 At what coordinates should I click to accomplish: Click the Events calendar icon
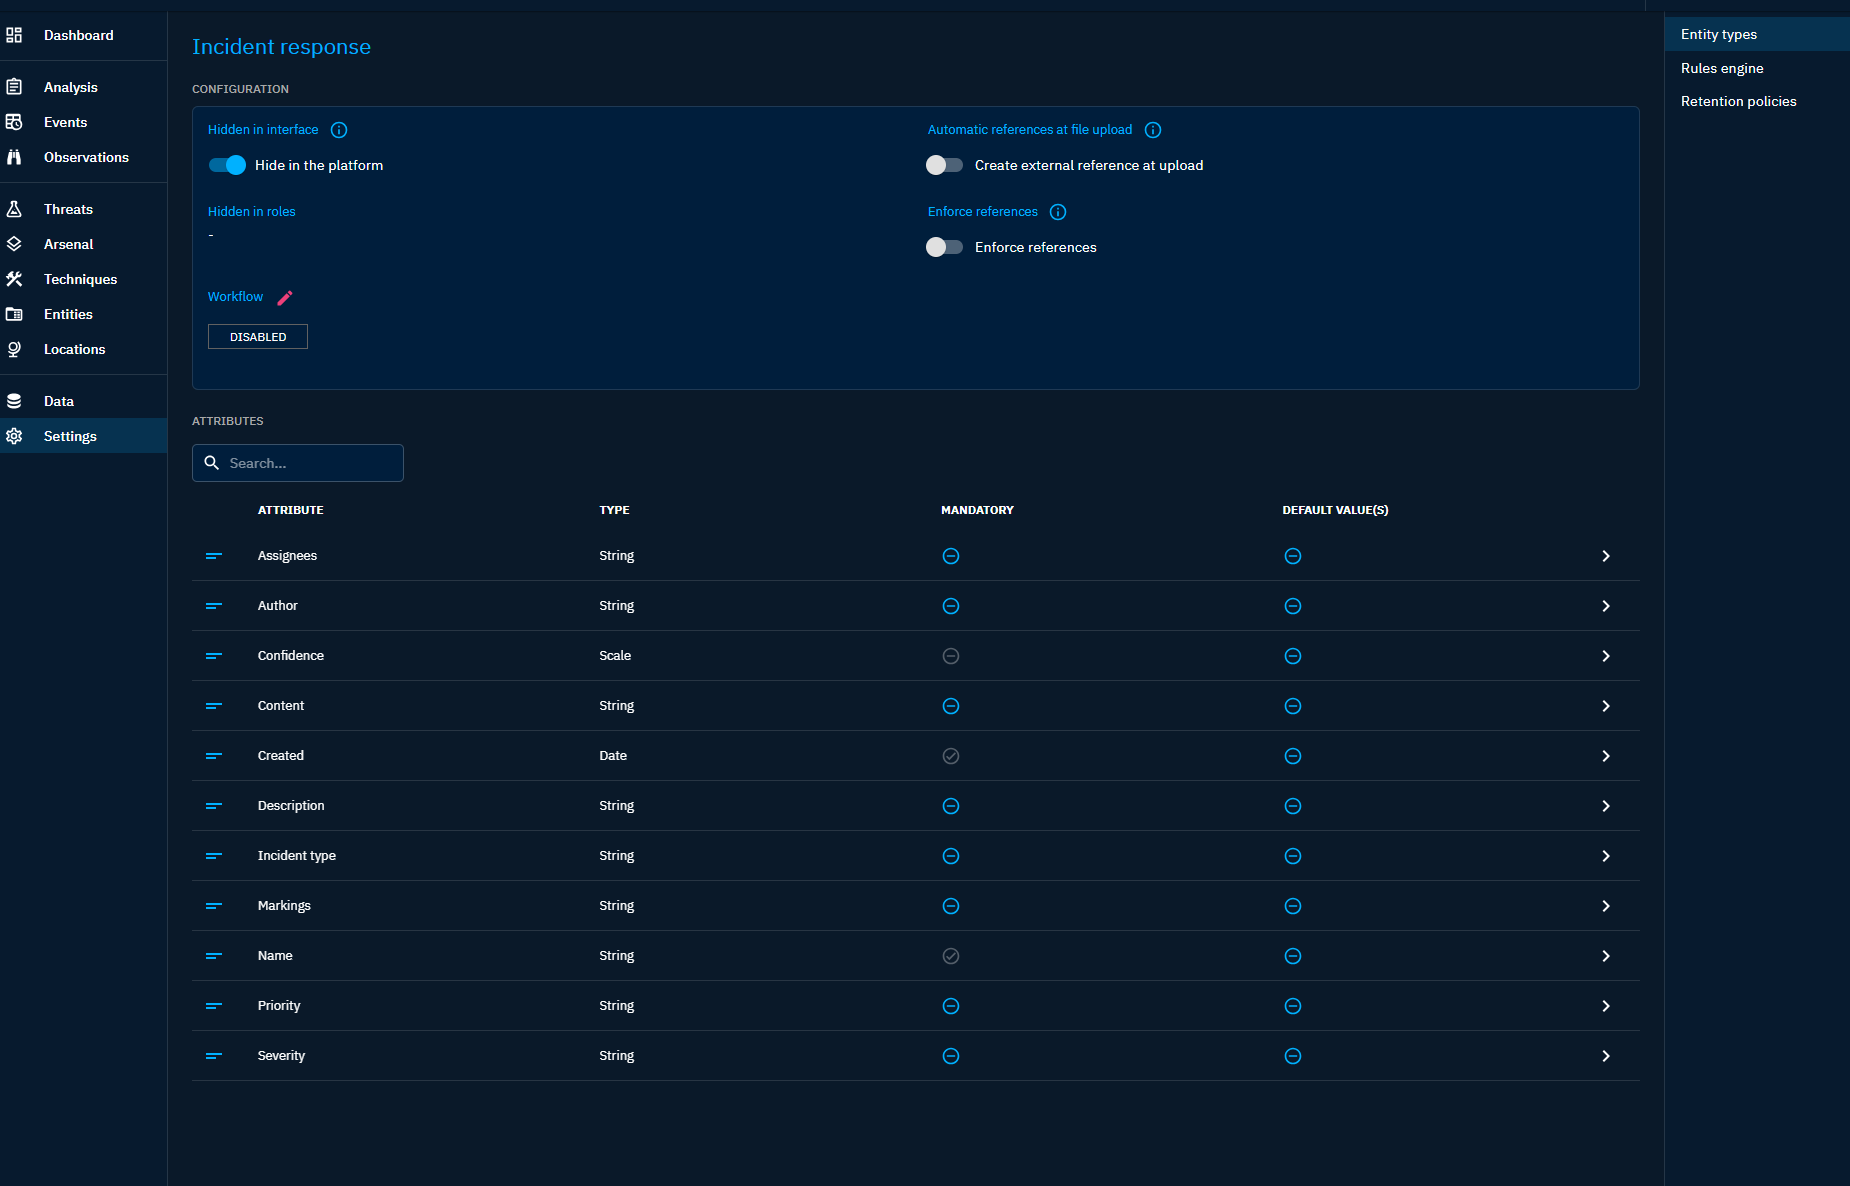pyautogui.click(x=14, y=122)
